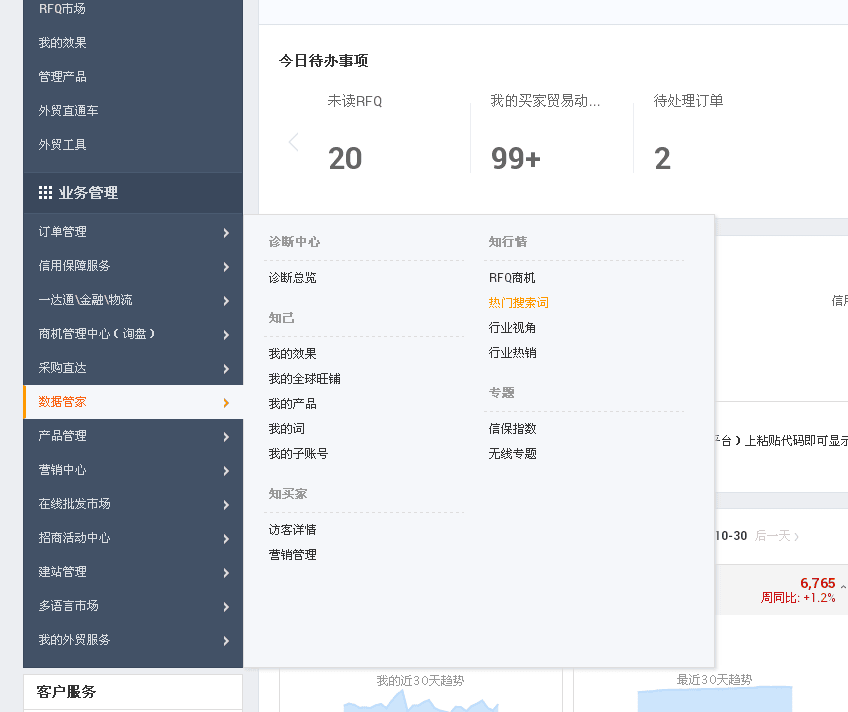
Task: Click the chevron next to 我的外贸服务
Action: click(x=227, y=641)
